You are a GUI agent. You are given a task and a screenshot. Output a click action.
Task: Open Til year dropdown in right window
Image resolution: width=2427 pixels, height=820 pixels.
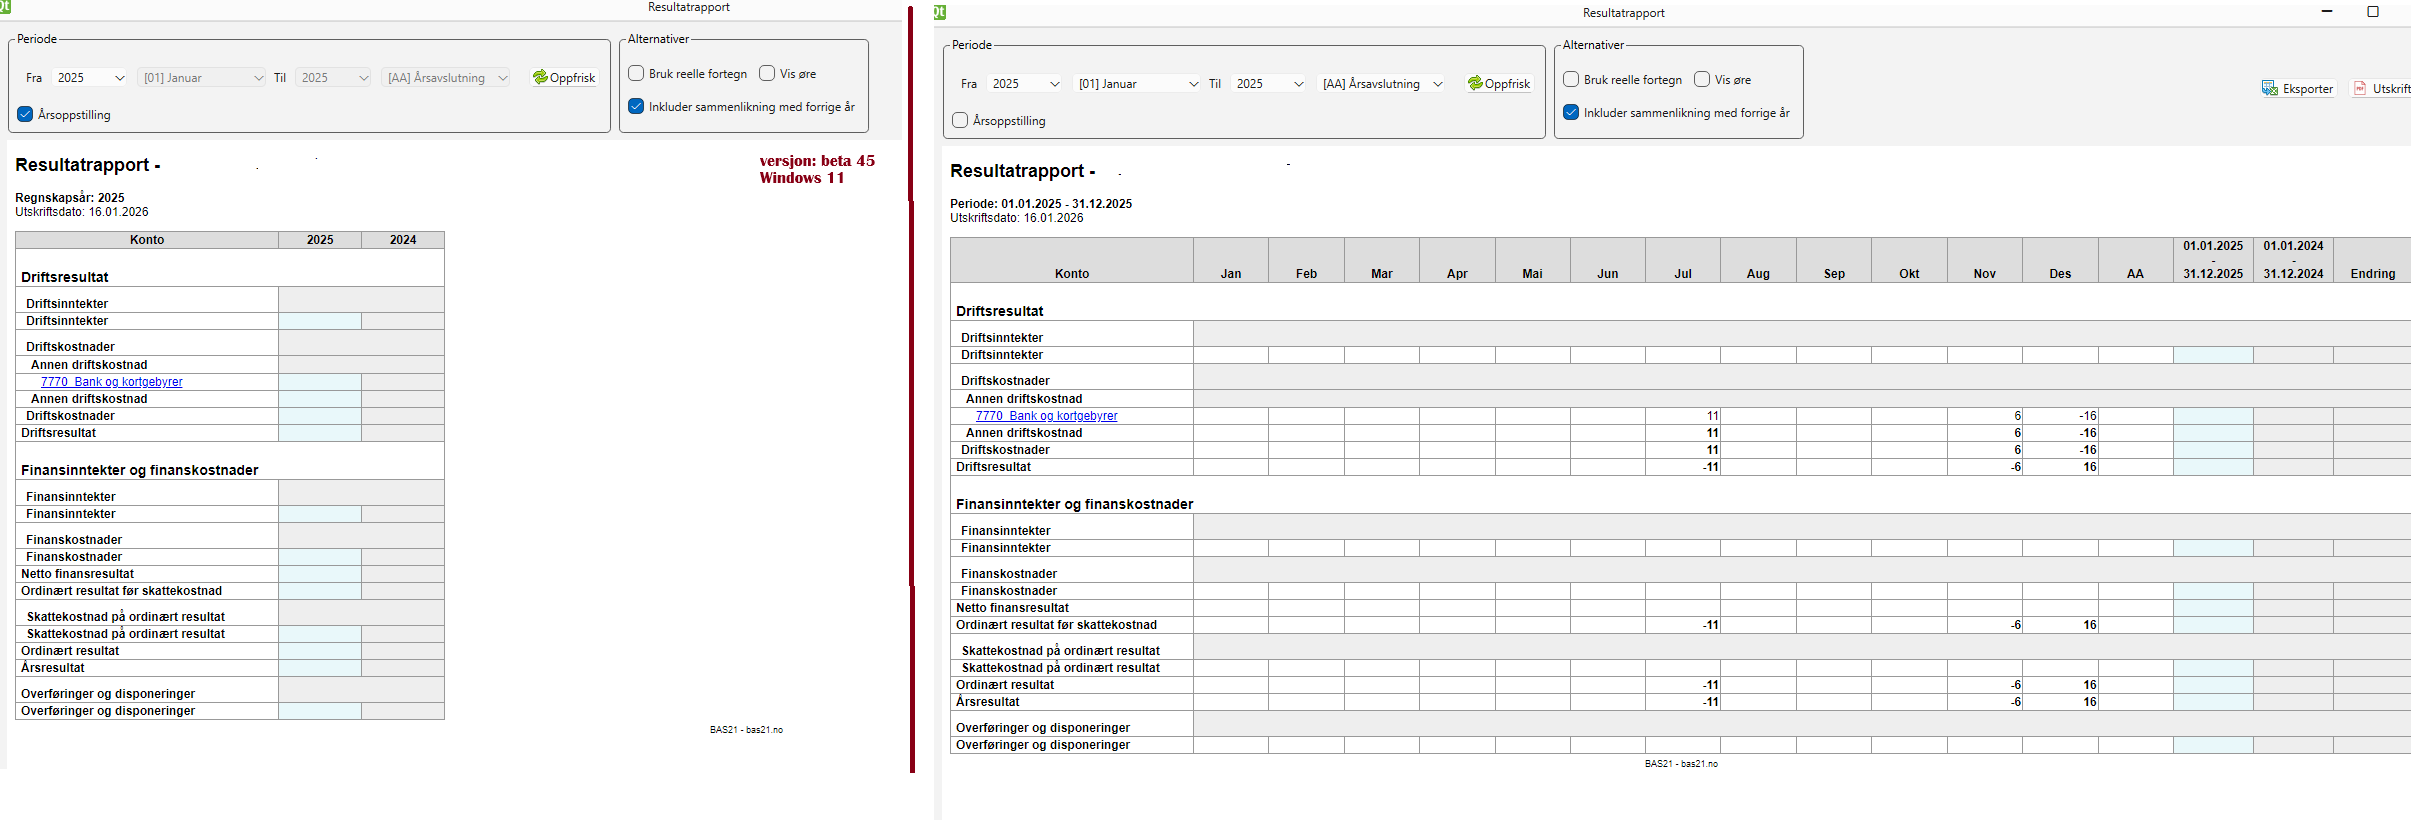(x=1269, y=83)
